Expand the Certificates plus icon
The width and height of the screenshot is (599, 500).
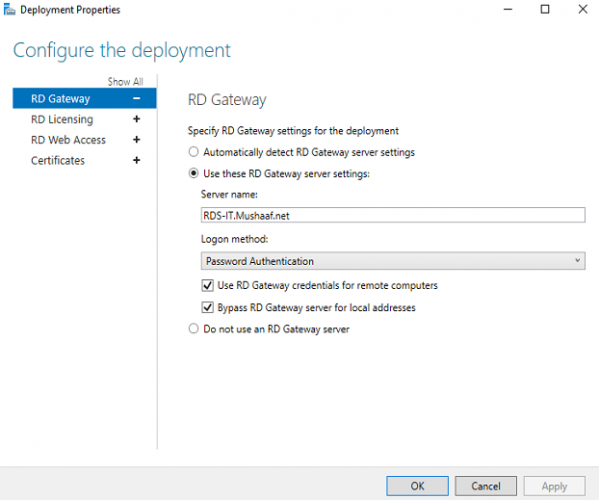click(136, 160)
